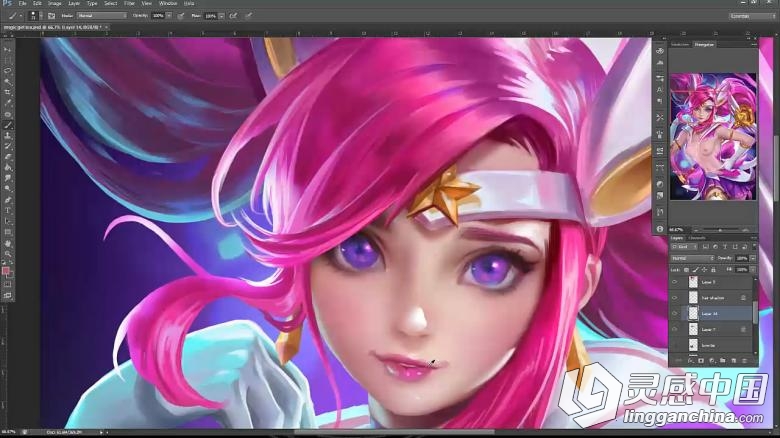Image resolution: width=780 pixels, height=438 pixels.
Task: Toggle Quick Mask mode in the toolbox
Action: point(7,285)
